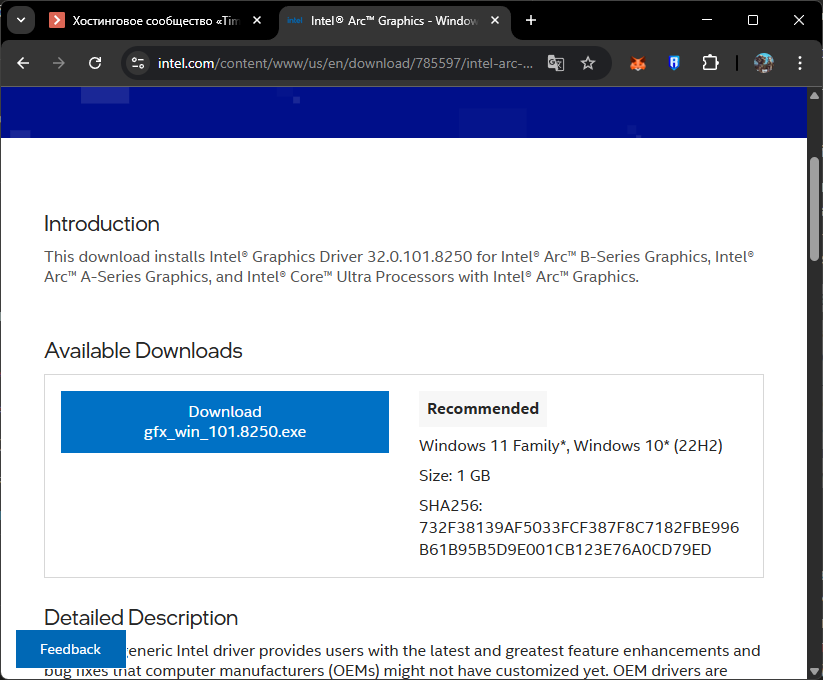The height and width of the screenshot is (680, 823).
Task: Open the Feedback panel
Action: tap(69, 649)
